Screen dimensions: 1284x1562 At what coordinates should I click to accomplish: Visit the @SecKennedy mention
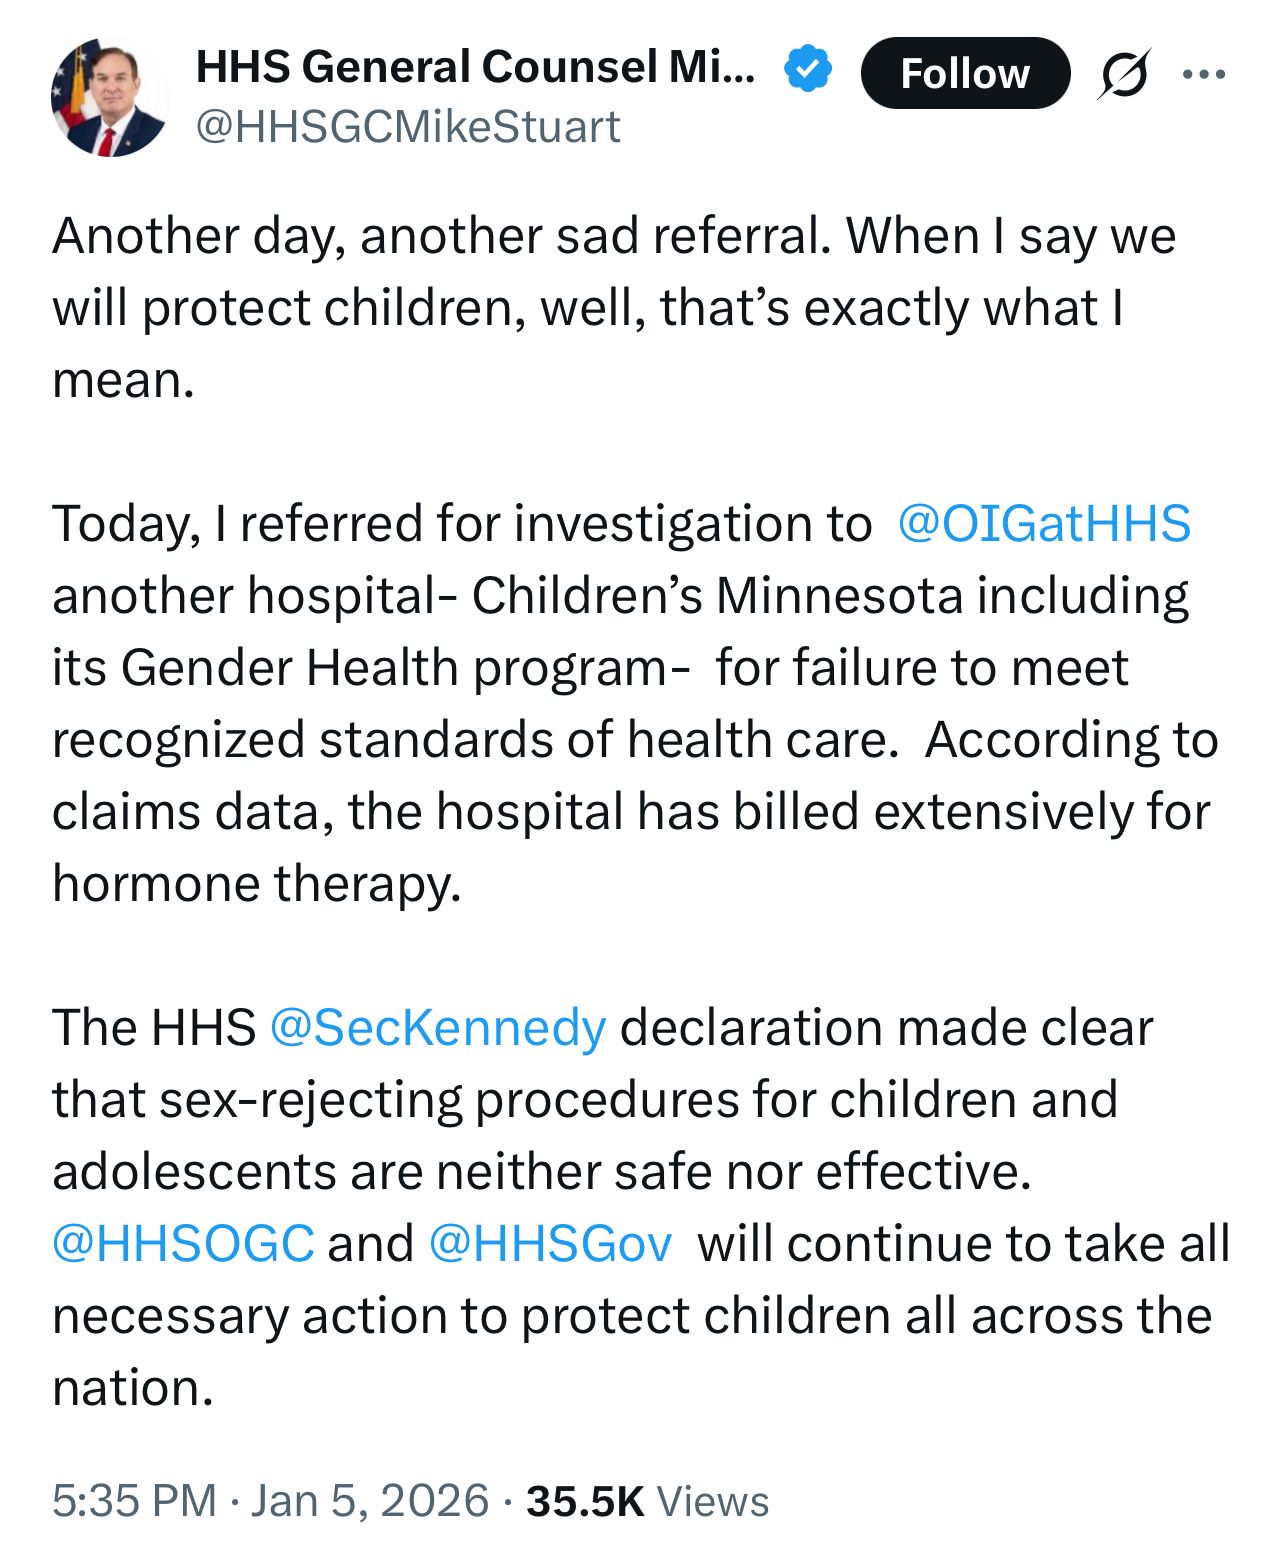point(438,1028)
